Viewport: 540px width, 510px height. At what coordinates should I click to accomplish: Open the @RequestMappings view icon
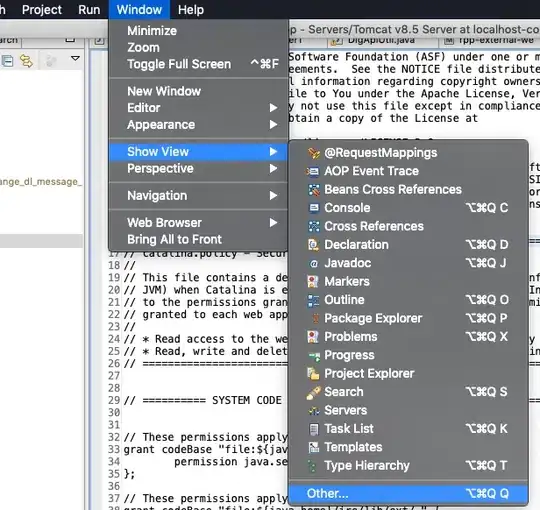click(x=313, y=153)
